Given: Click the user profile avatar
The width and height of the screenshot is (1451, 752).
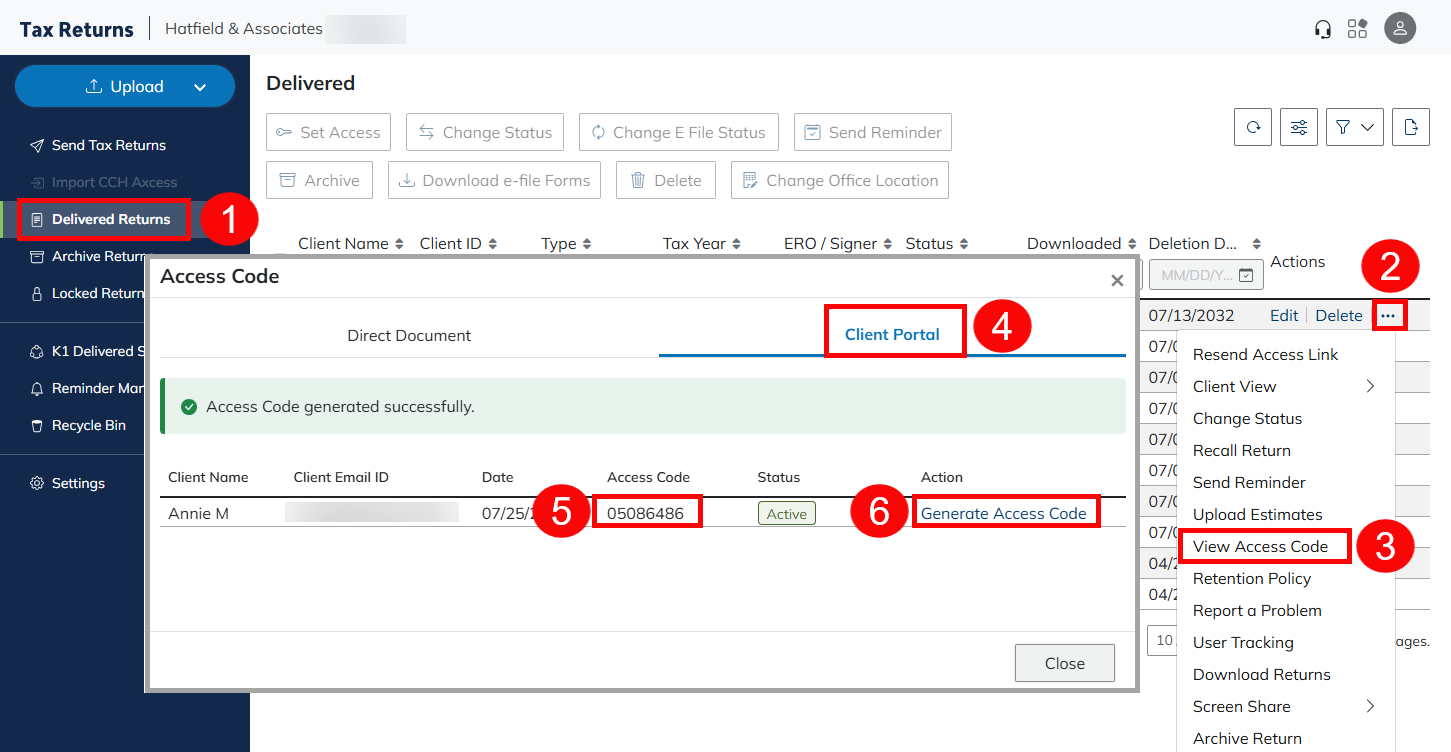Looking at the screenshot, I should click(1400, 28).
